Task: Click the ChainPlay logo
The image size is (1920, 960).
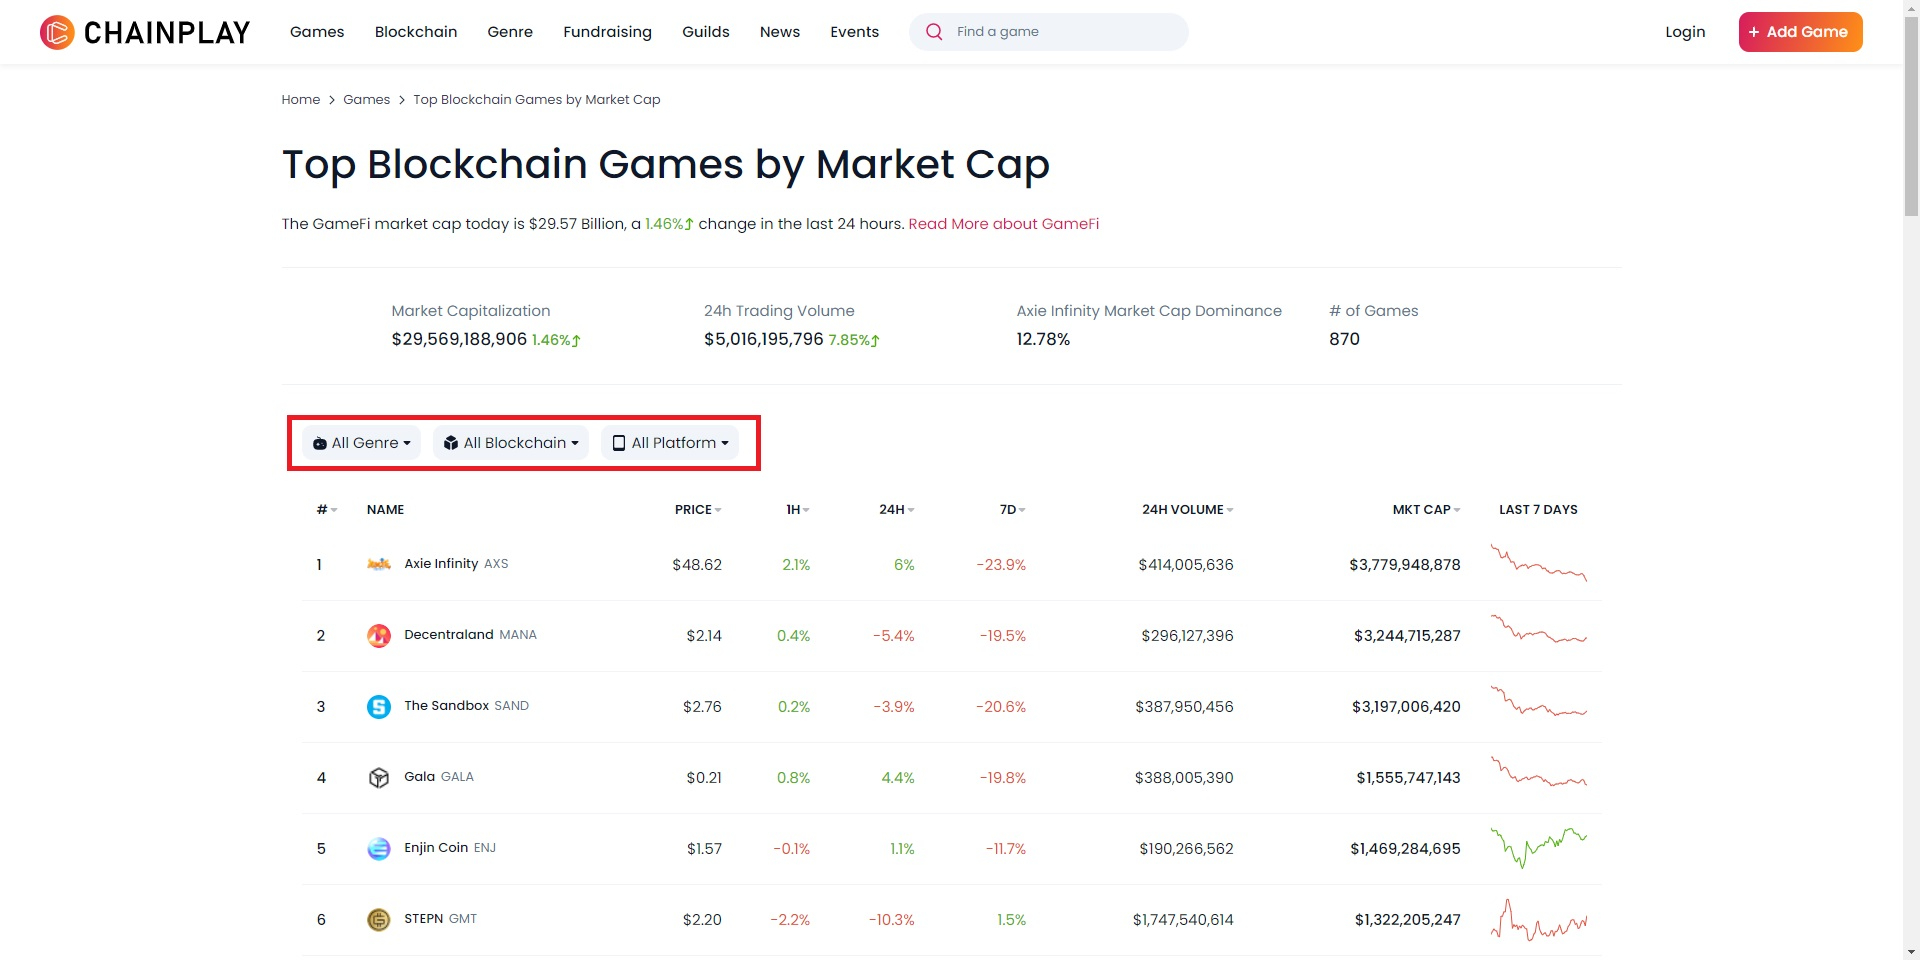Action: (145, 32)
